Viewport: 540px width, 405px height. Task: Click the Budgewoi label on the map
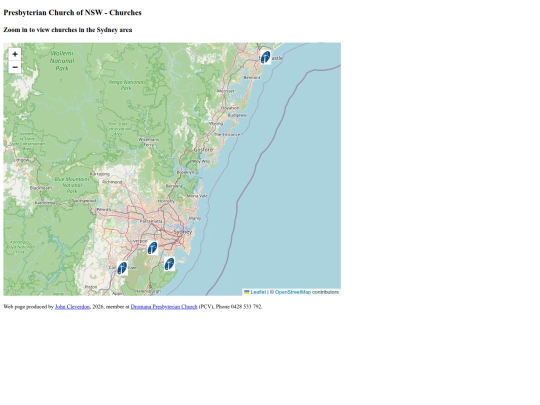click(x=237, y=115)
